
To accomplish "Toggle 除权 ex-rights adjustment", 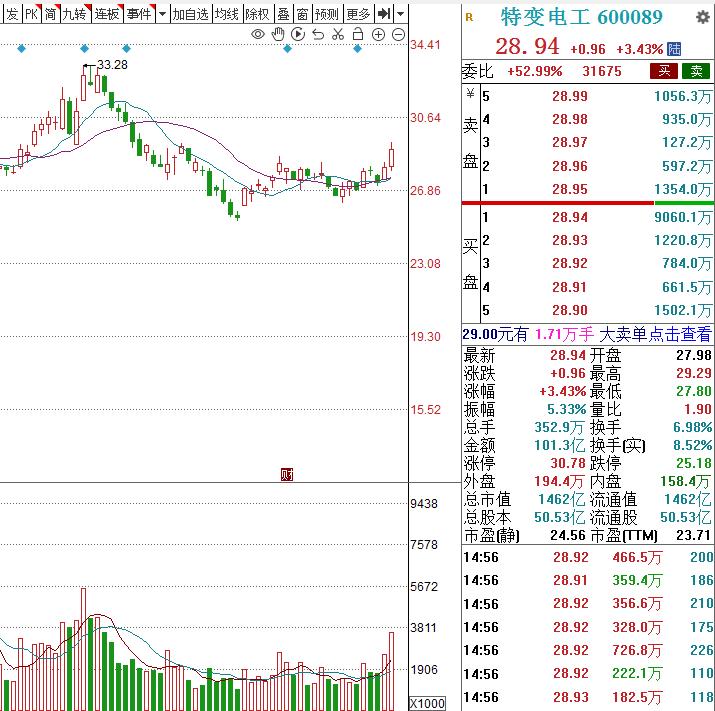I will tap(258, 14).
